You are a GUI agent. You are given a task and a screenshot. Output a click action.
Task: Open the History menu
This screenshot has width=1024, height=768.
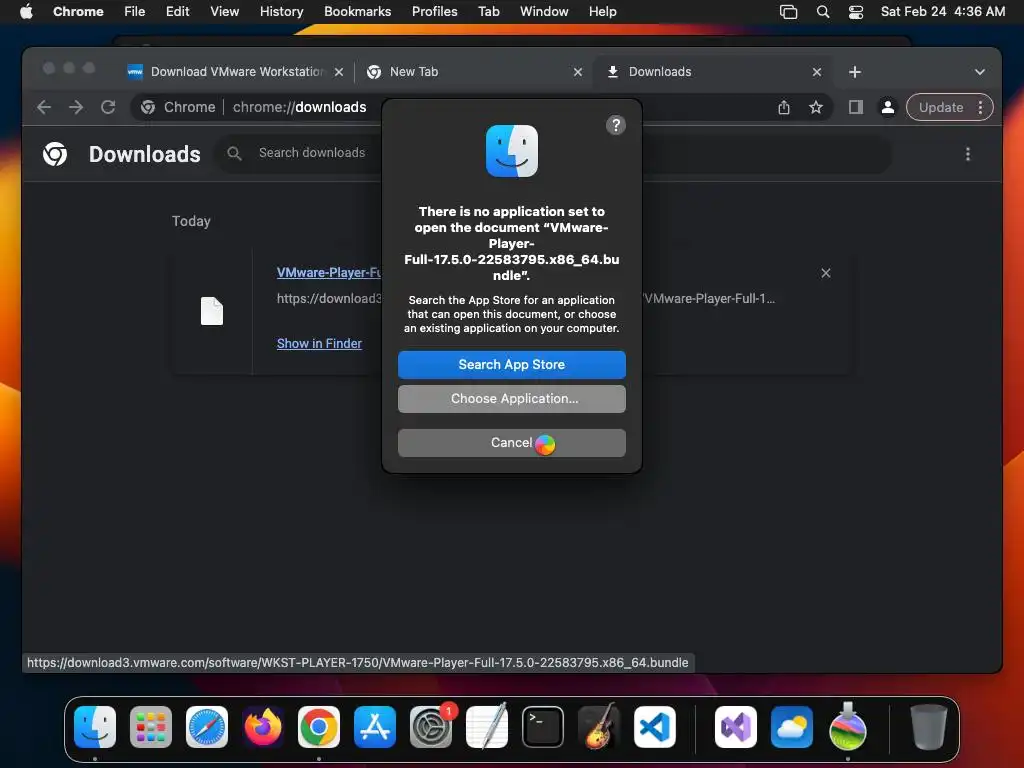coord(281,12)
